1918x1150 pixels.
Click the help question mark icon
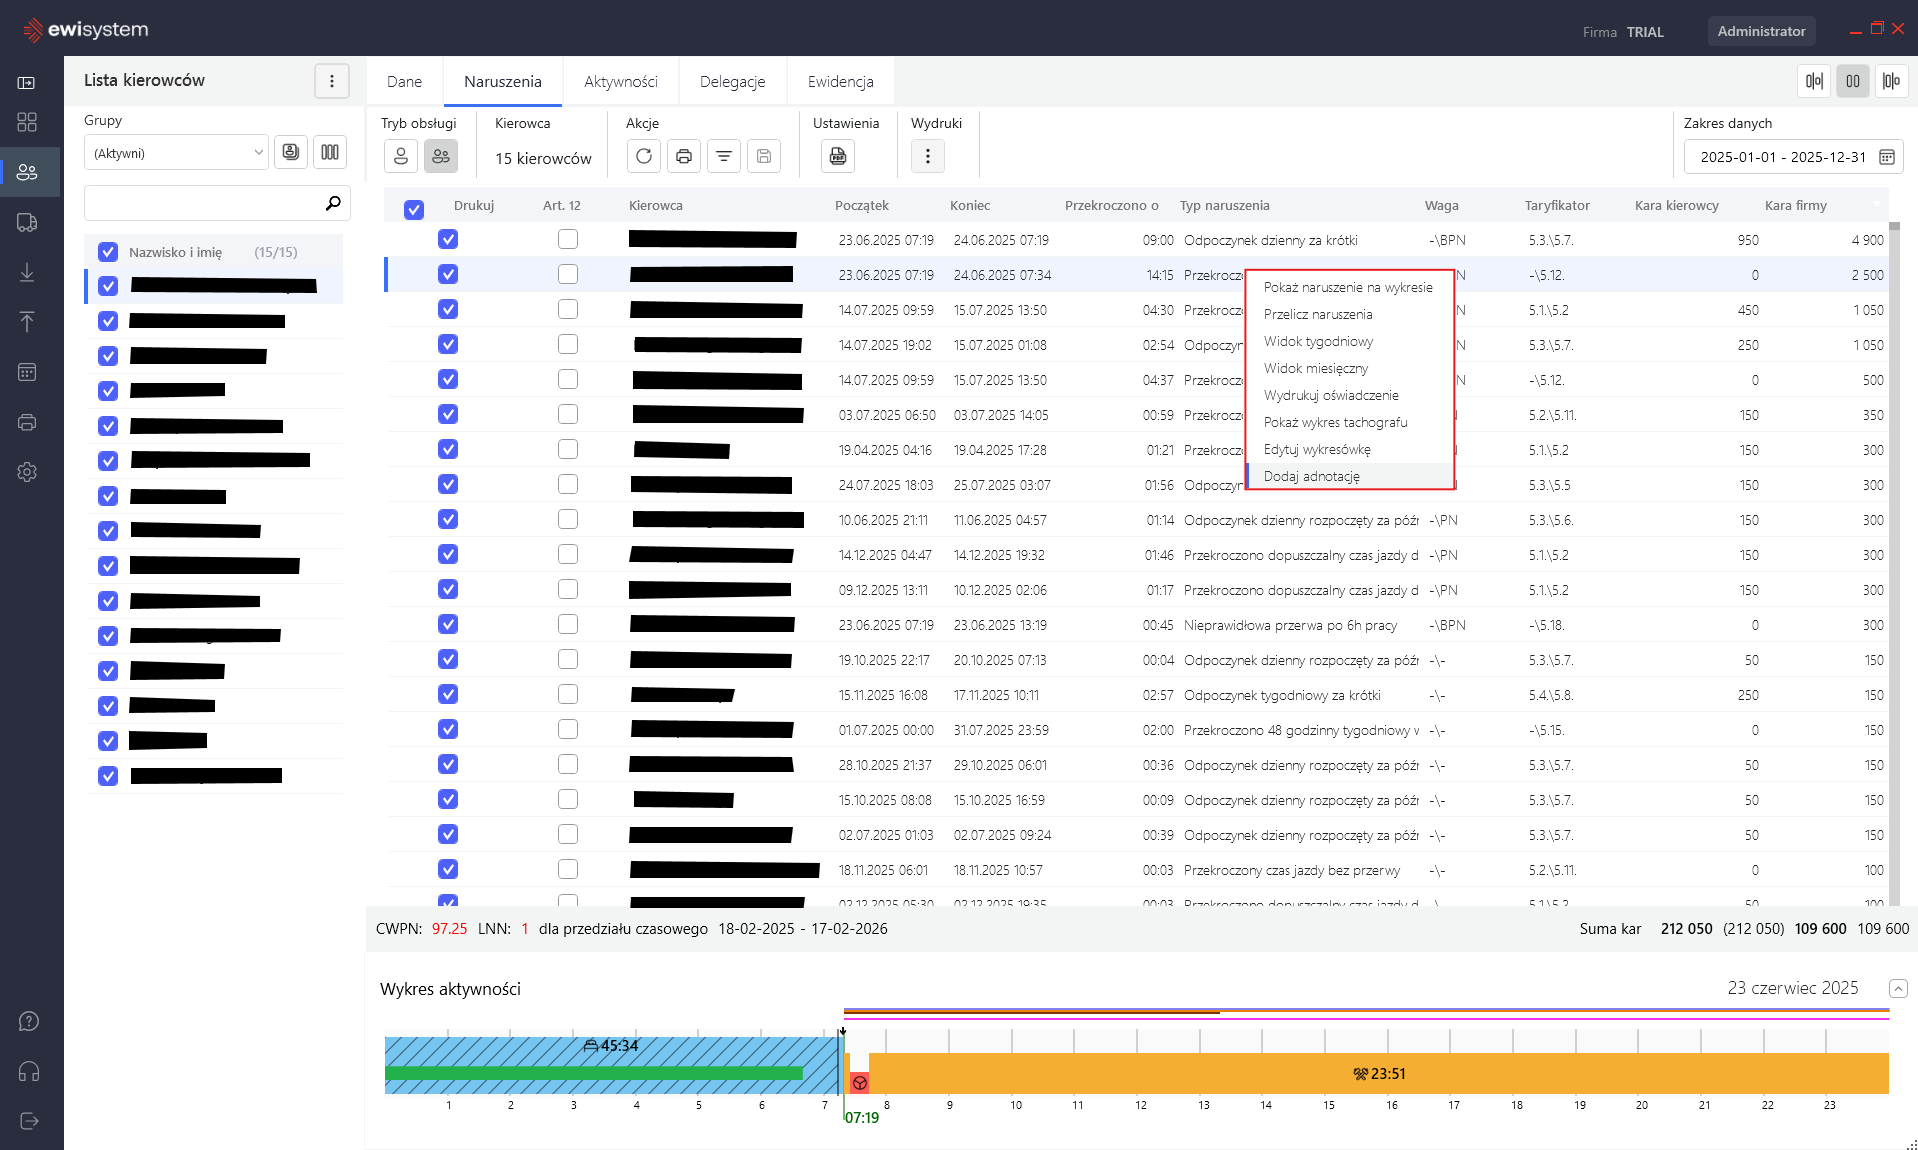tap(28, 1021)
